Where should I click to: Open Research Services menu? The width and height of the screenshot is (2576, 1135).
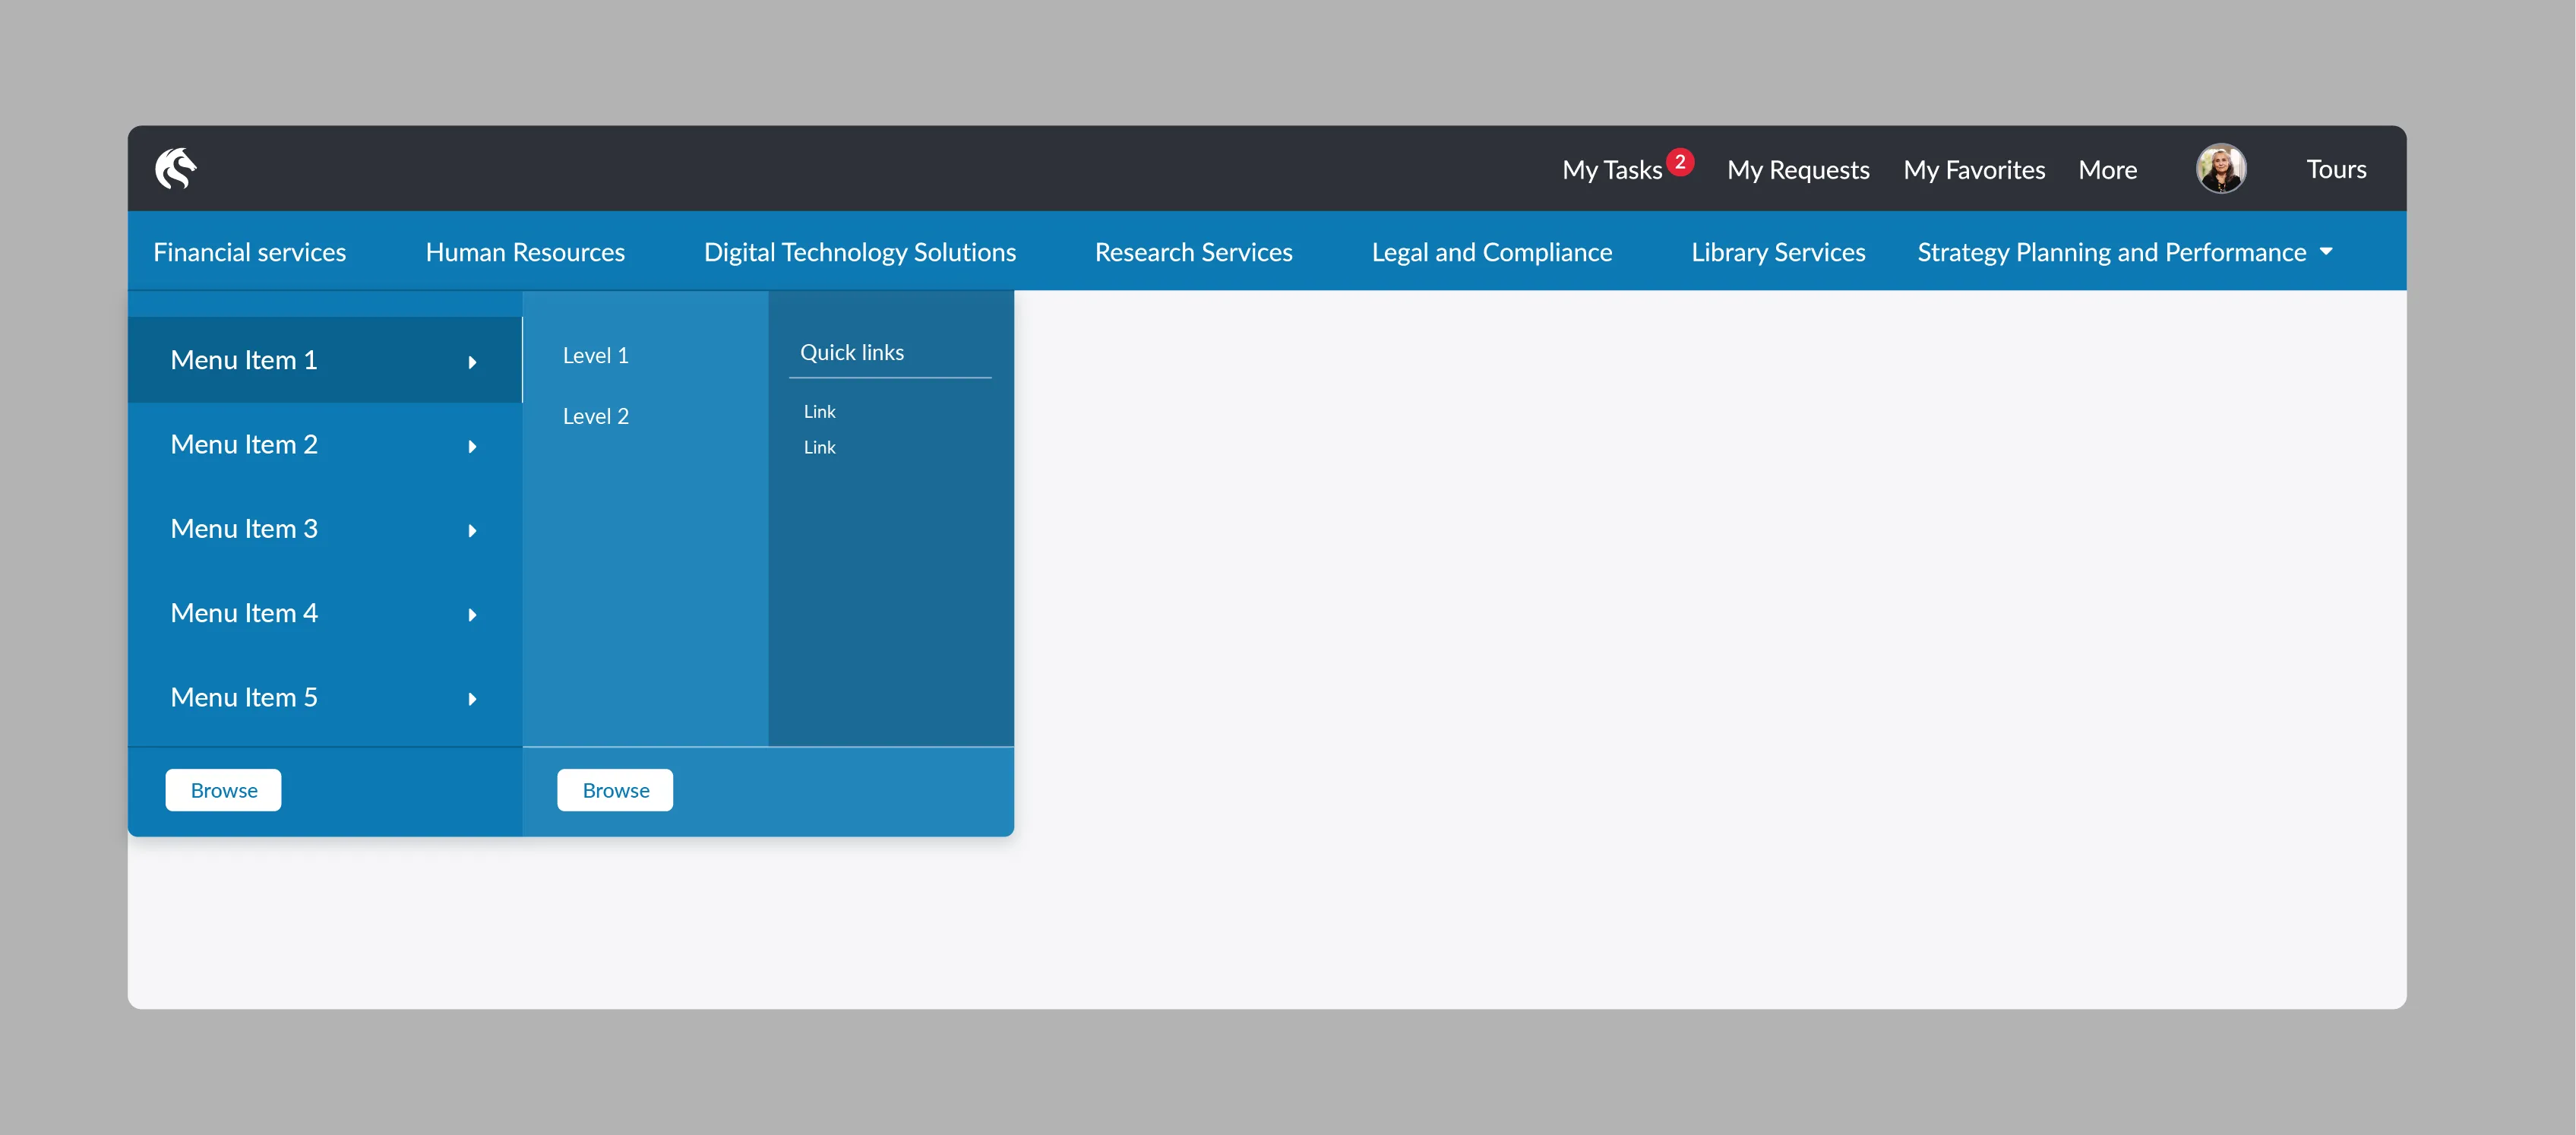pyautogui.click(x=1193, y=252)
